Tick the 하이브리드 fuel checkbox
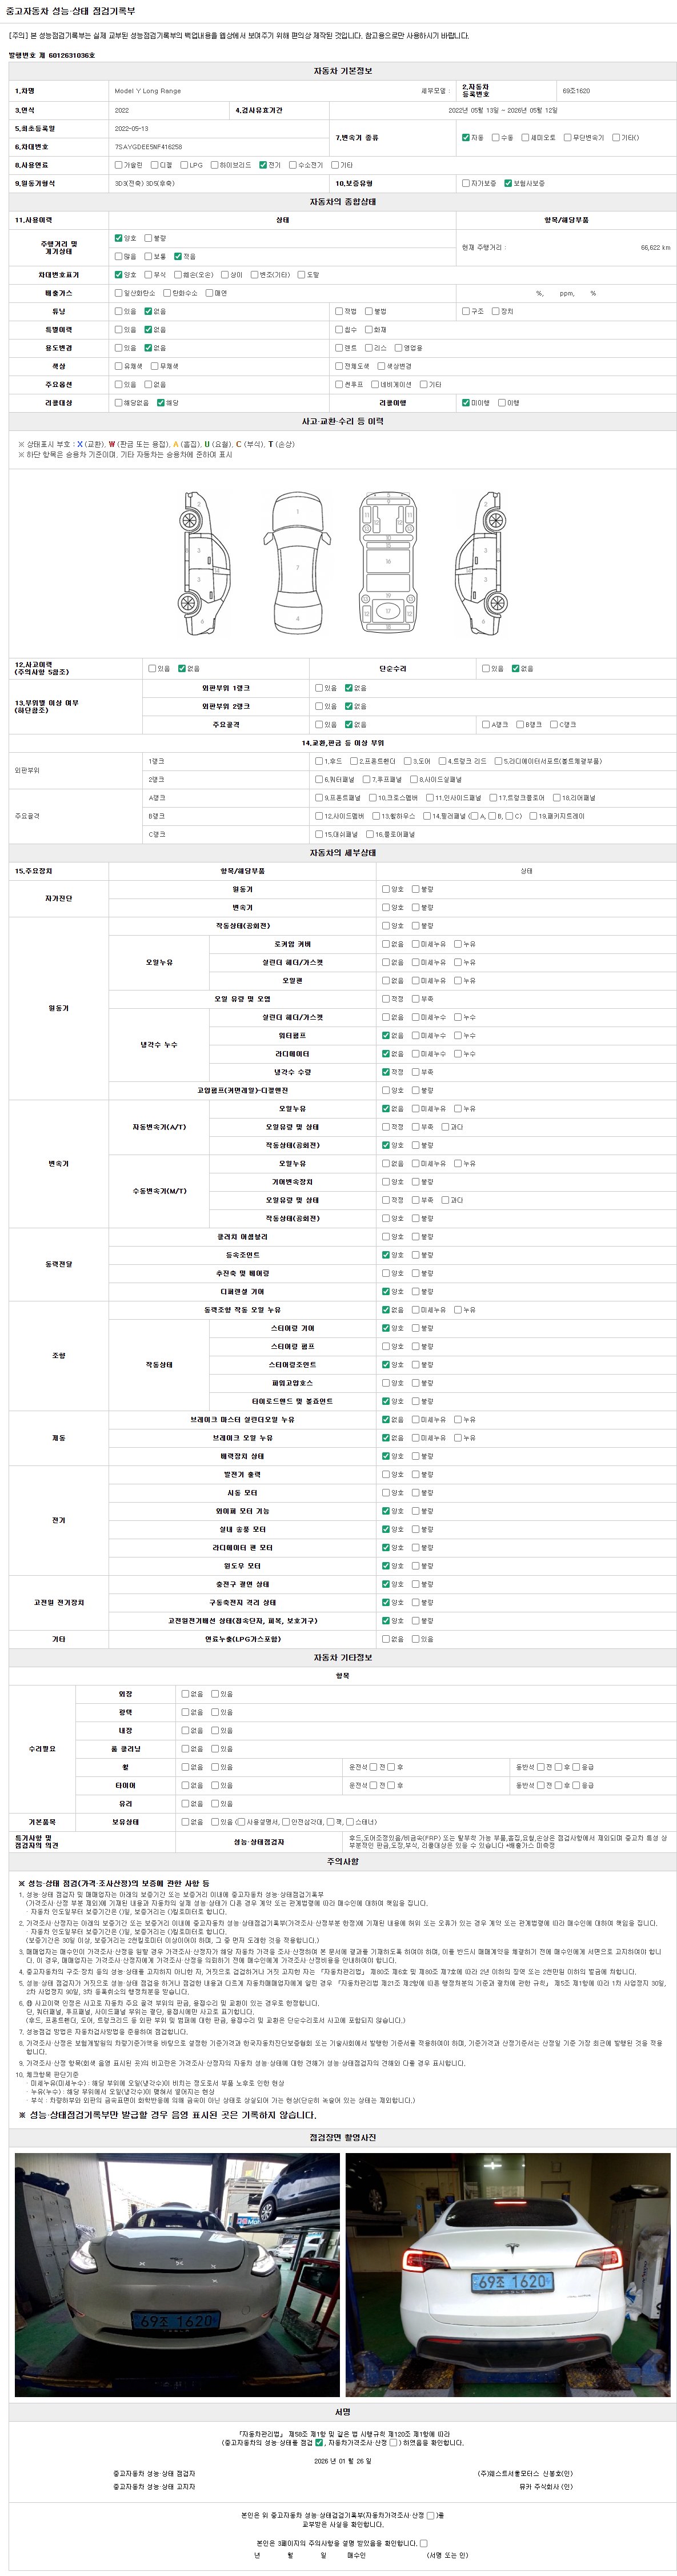The width and height of the screenshot is (677, 2576). tap(214, 165)
